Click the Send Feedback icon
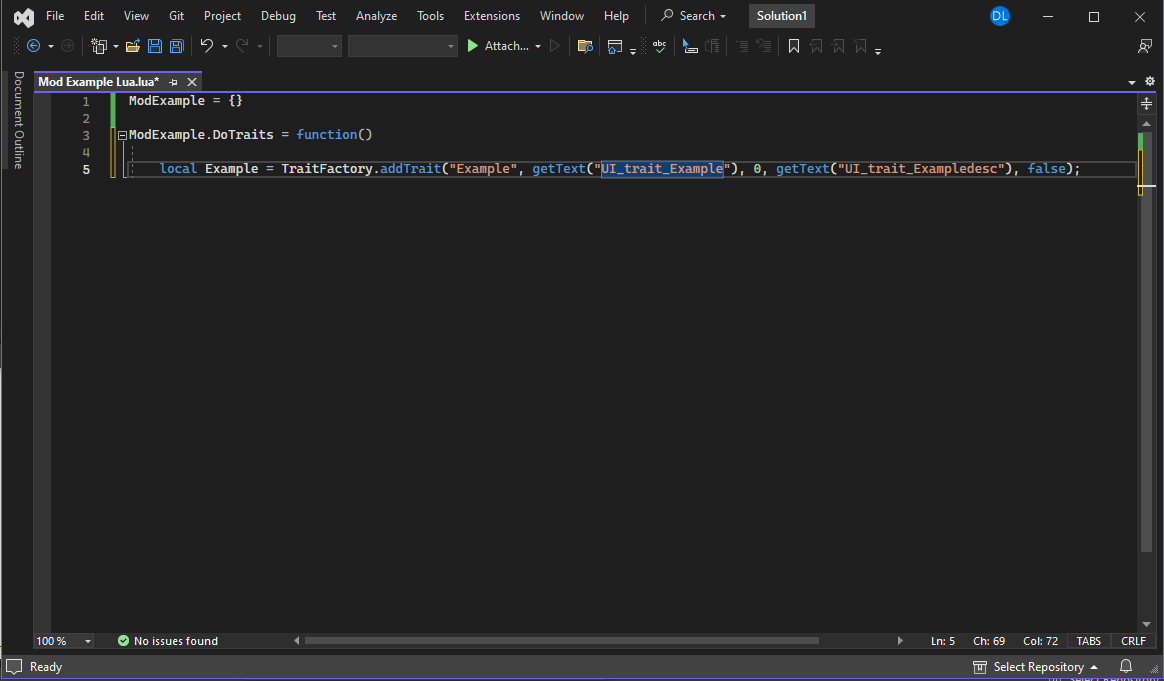1164x681 pixels. click(x=1145, y=46)
